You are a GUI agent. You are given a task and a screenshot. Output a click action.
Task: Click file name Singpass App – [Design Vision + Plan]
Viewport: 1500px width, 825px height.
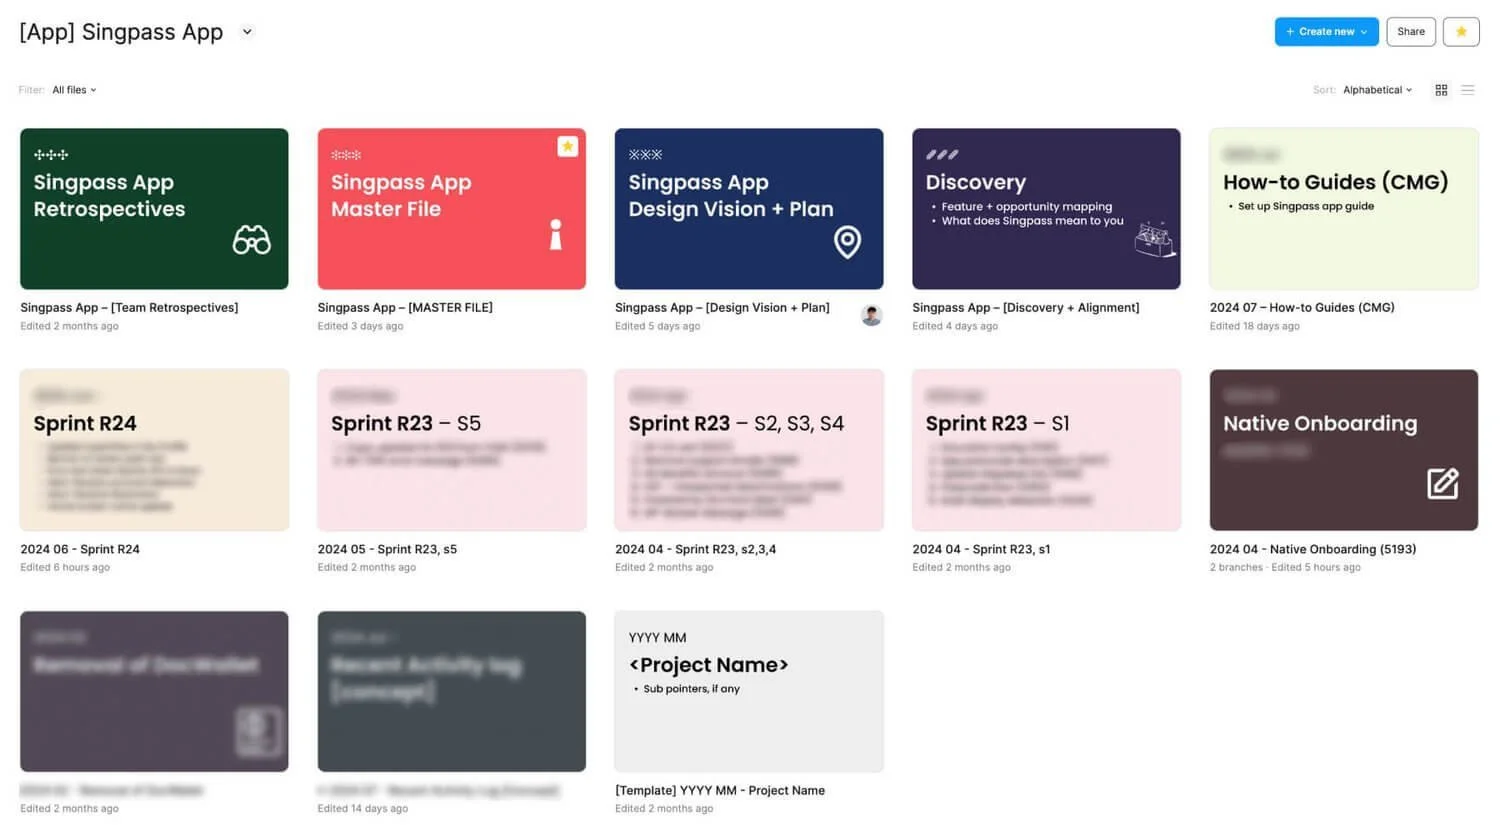[722, 308]
